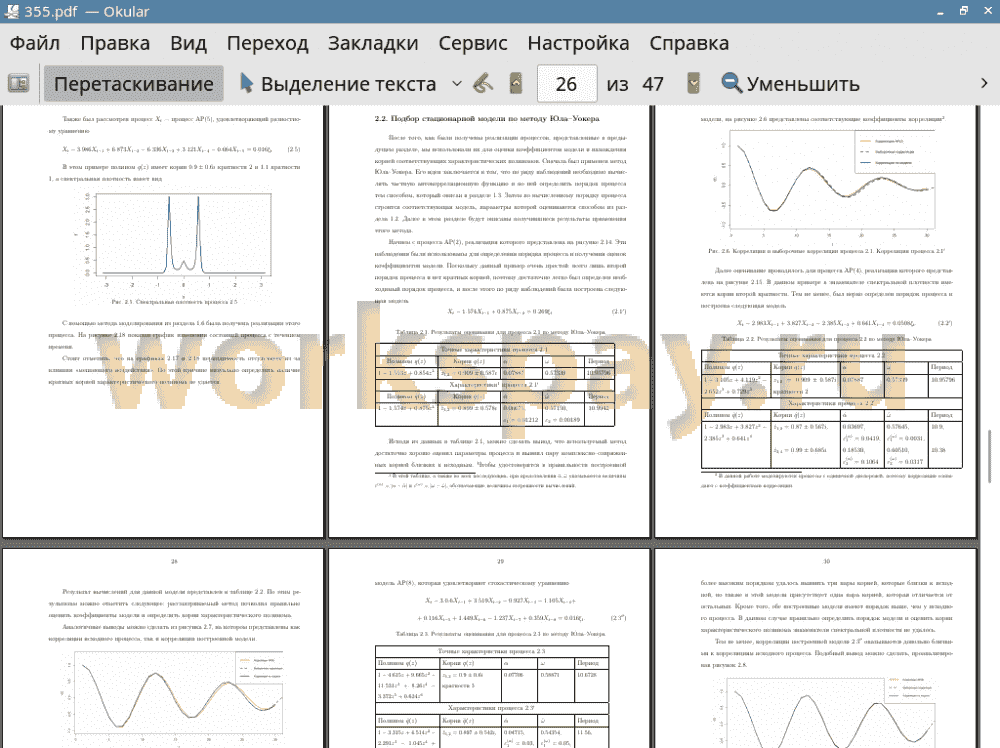Click section heading 2.2 Юла–Уокера
The width and height of the screenshot is (1000, 748).
(x=487, y=118)
